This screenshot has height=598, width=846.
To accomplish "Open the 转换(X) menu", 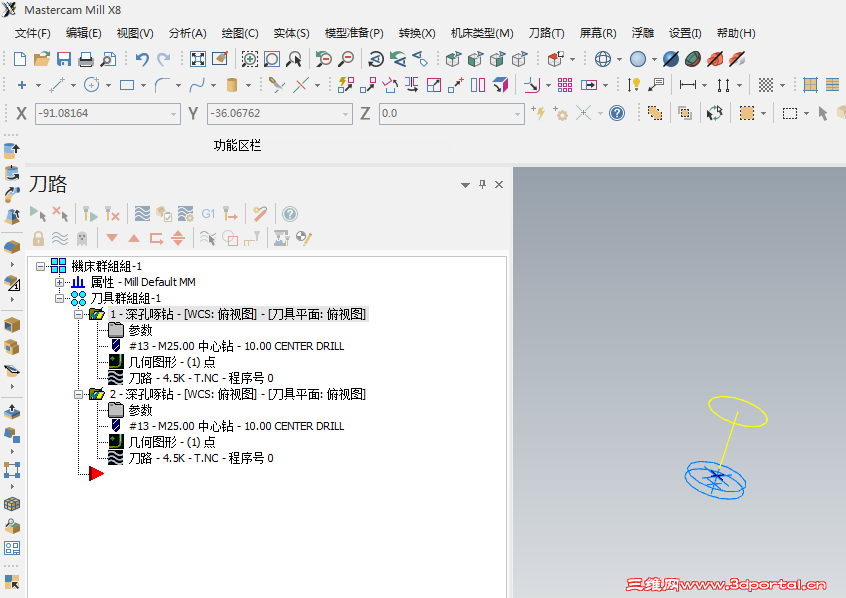I will [417, 33].
